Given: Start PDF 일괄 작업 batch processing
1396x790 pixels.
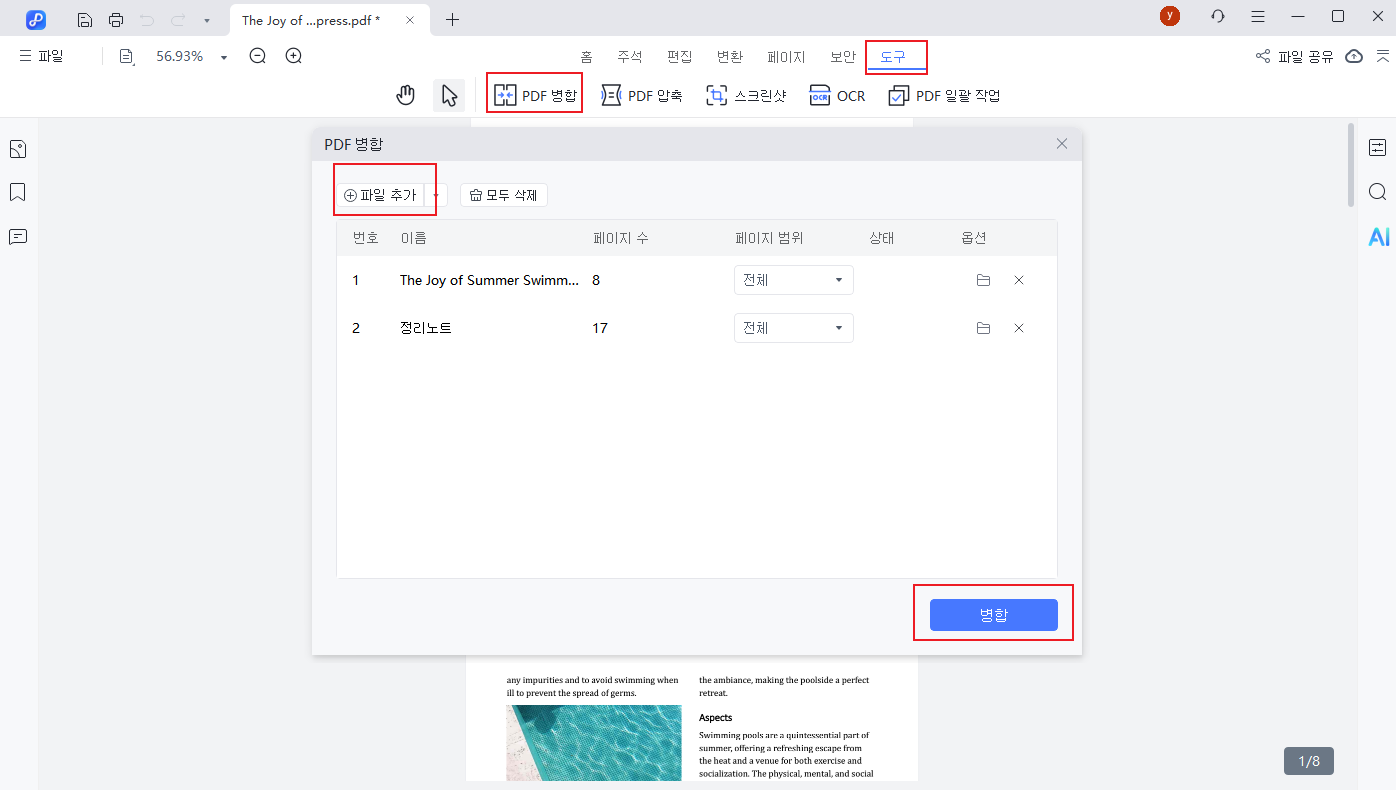Looking at the screenshot, I should point(943,95).
